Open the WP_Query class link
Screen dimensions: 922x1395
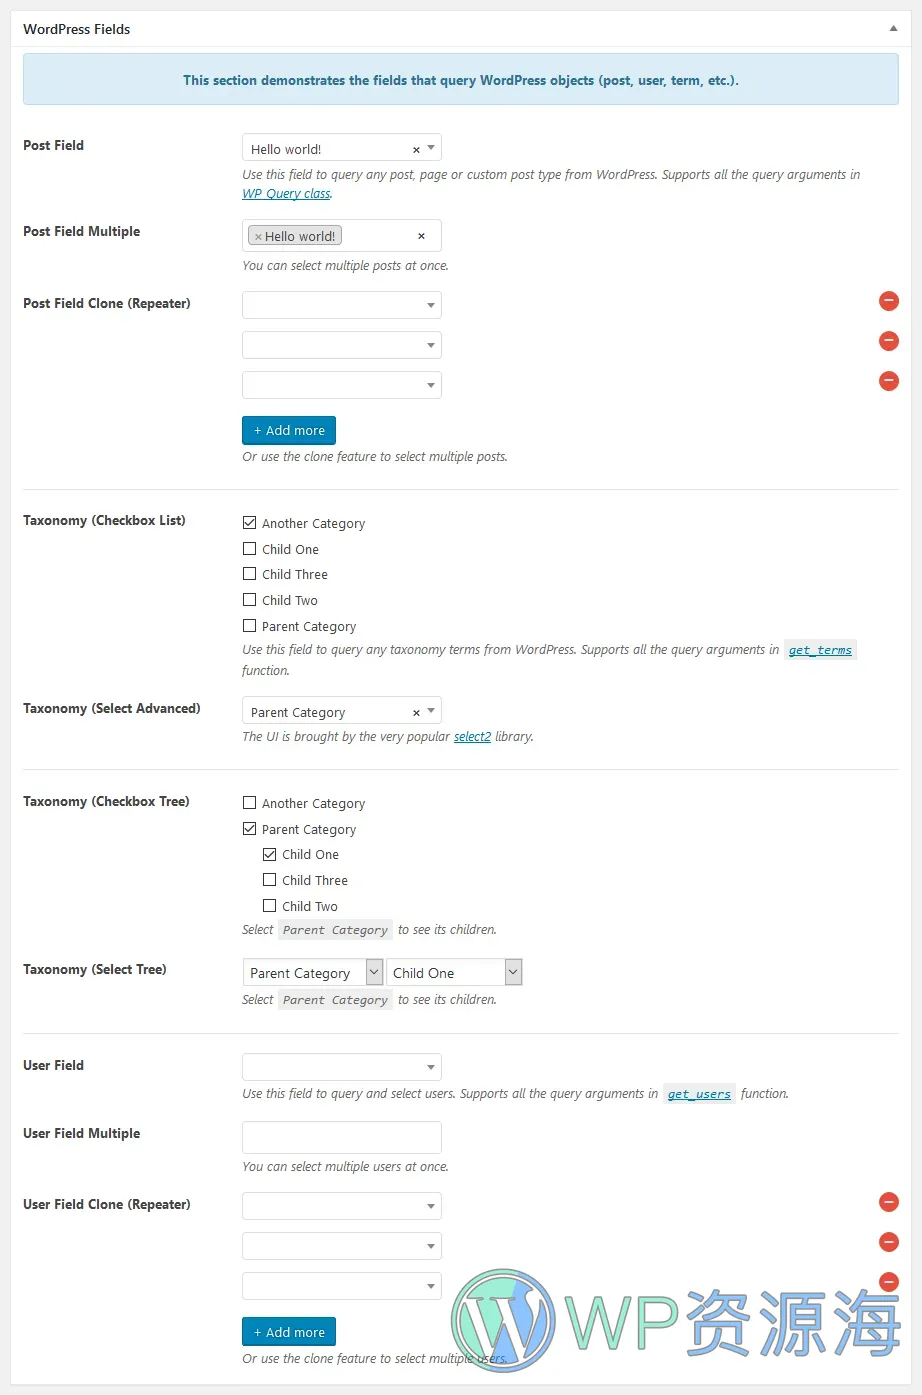[286, 194]
